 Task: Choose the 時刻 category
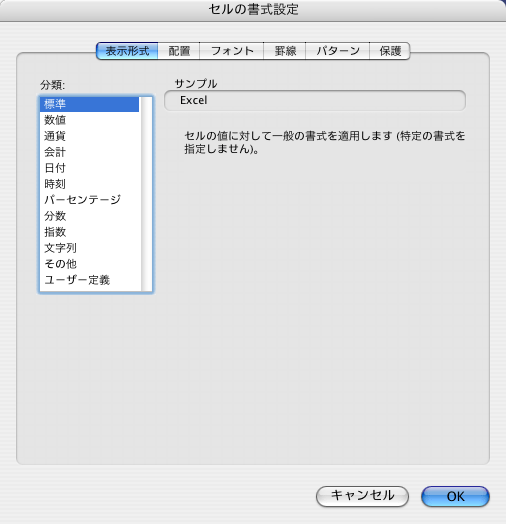point(90,184)
